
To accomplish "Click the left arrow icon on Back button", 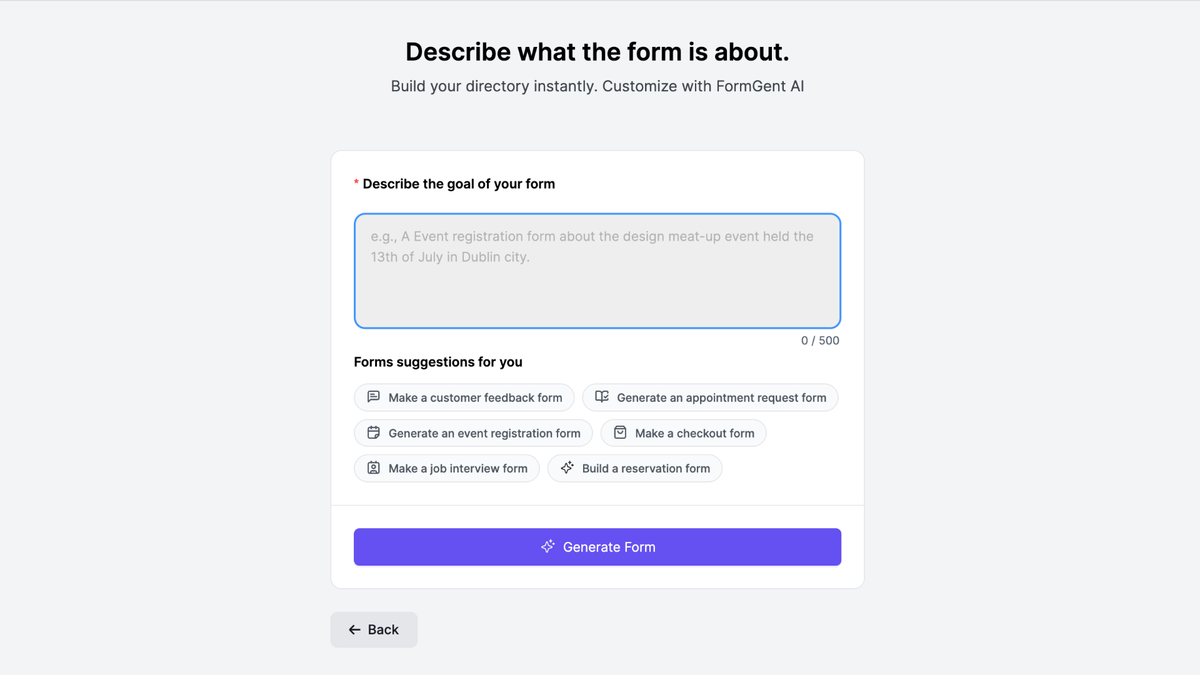I will [x=354, y=629].
